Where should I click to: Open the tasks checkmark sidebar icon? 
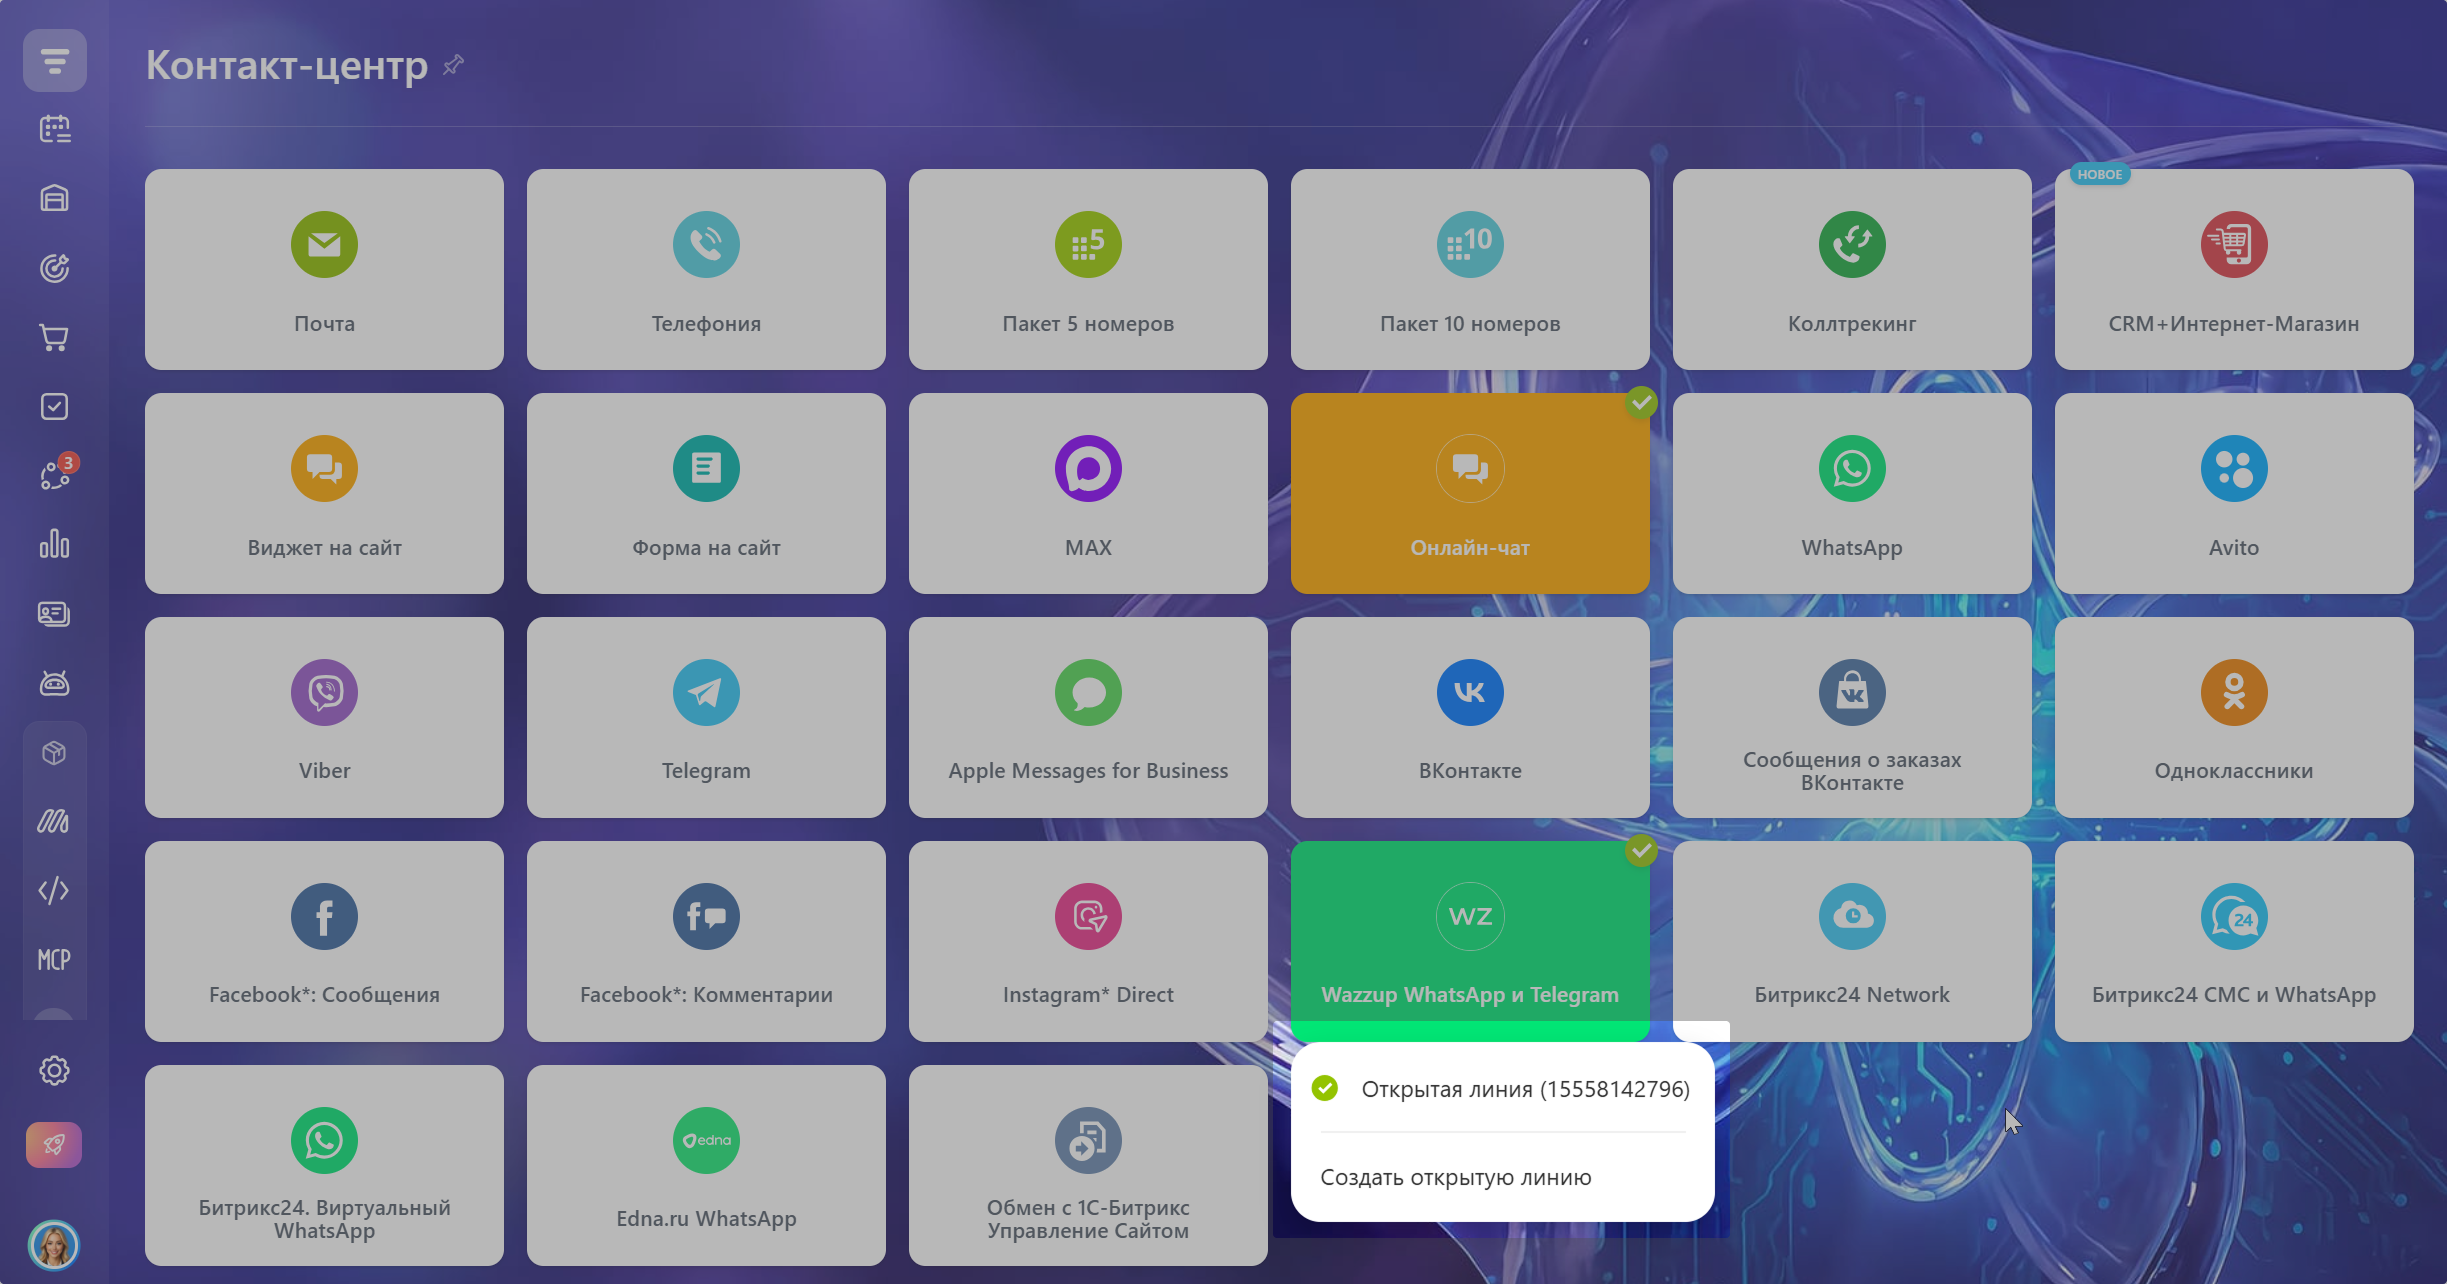[55, 406]
